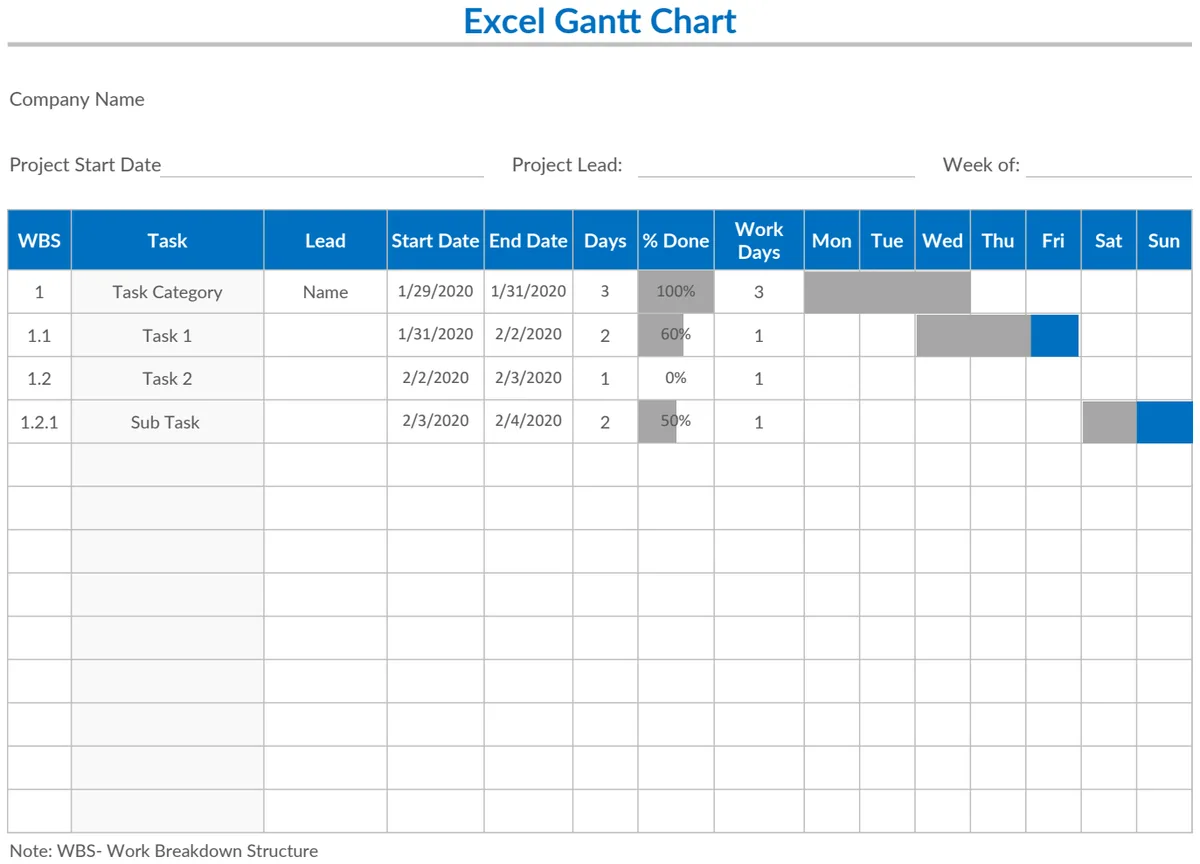This screenshot has width=1200, height=864.
Task: Click the Task Category cell
Action: (x=167, y=292)
